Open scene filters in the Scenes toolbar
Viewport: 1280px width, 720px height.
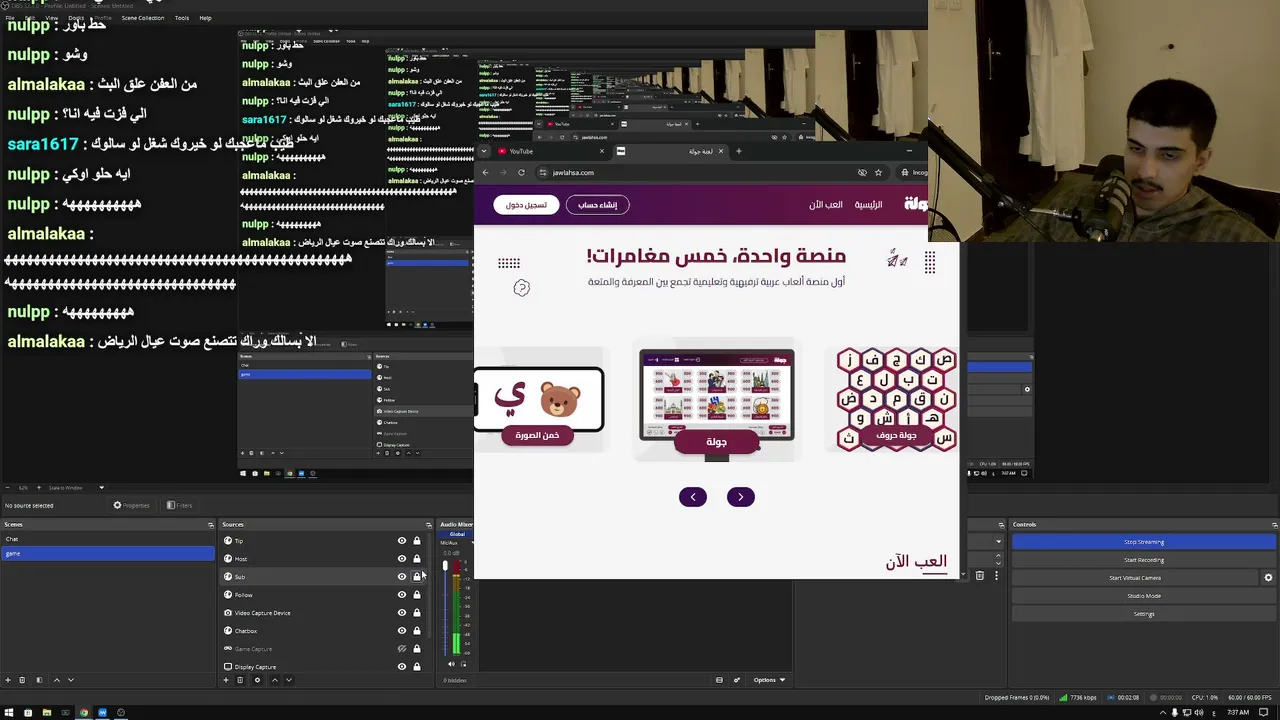[39, 680]
